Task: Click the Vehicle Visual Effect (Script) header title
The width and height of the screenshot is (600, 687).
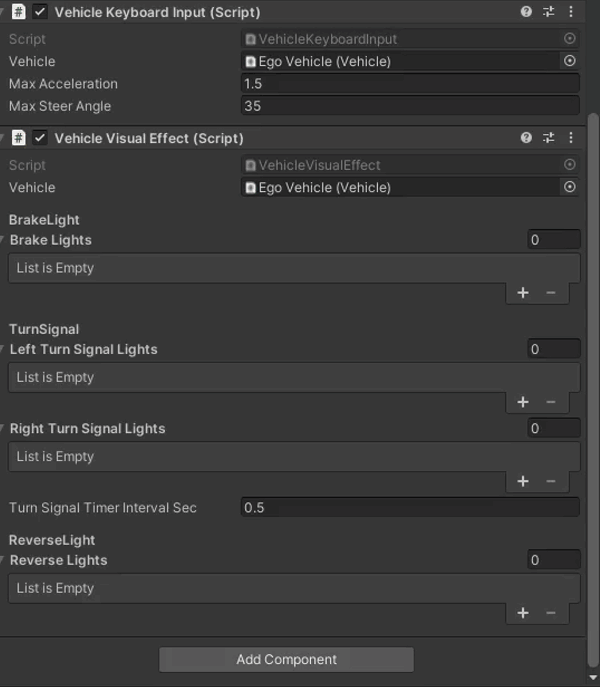Action: coord(149,138)
